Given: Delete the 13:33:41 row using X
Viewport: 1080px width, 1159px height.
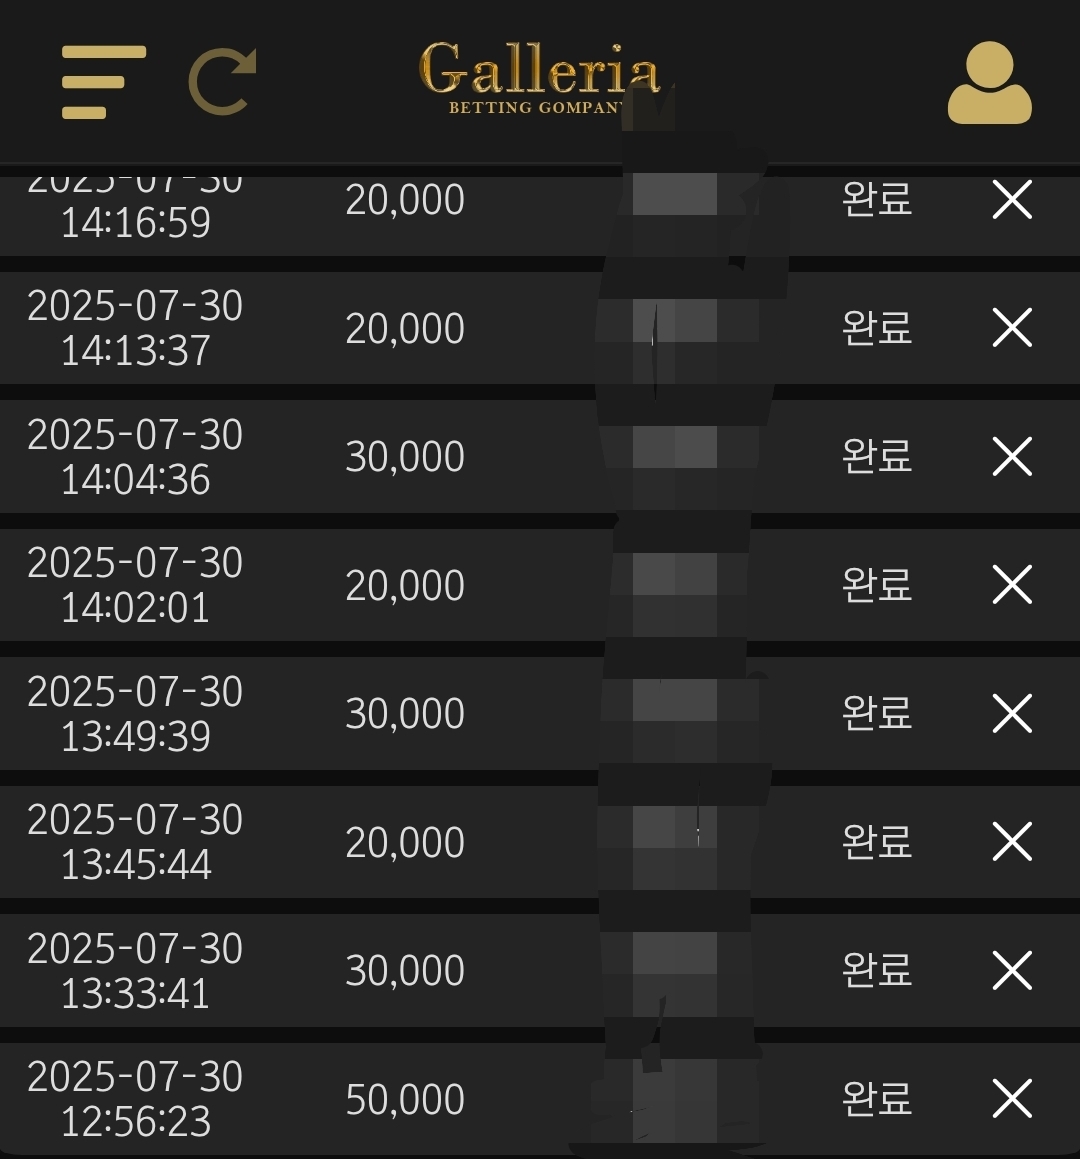Looking at the screenshot, I should pyautogui.click(x=1012, y=970).
